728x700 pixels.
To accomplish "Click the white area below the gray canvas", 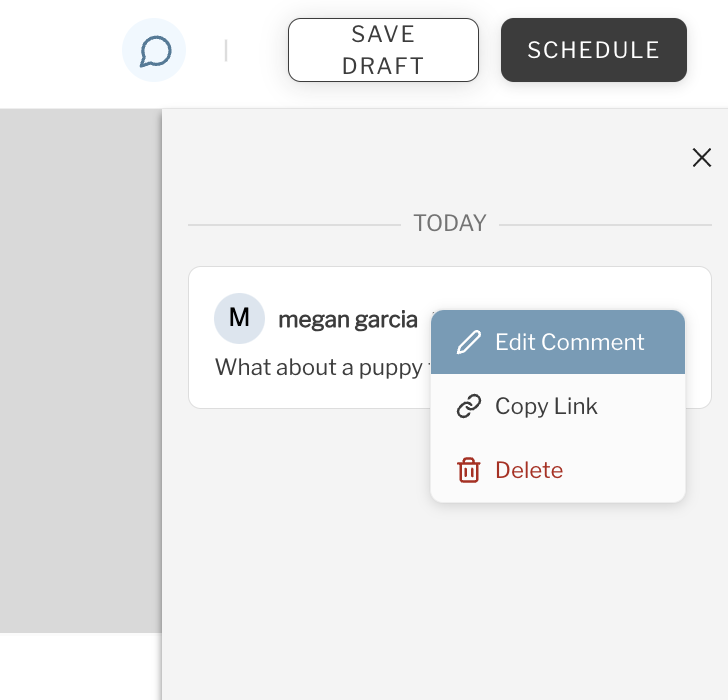I will coord(80,666).
